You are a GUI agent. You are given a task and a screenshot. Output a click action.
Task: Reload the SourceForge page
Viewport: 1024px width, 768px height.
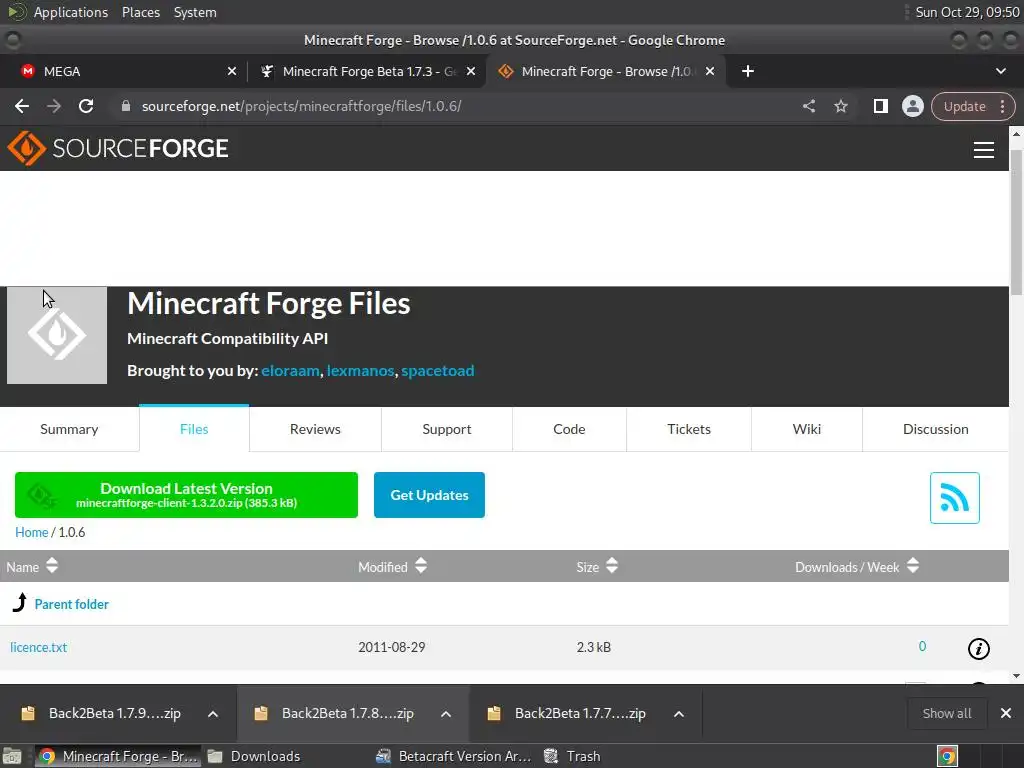[x=86, y=106]
